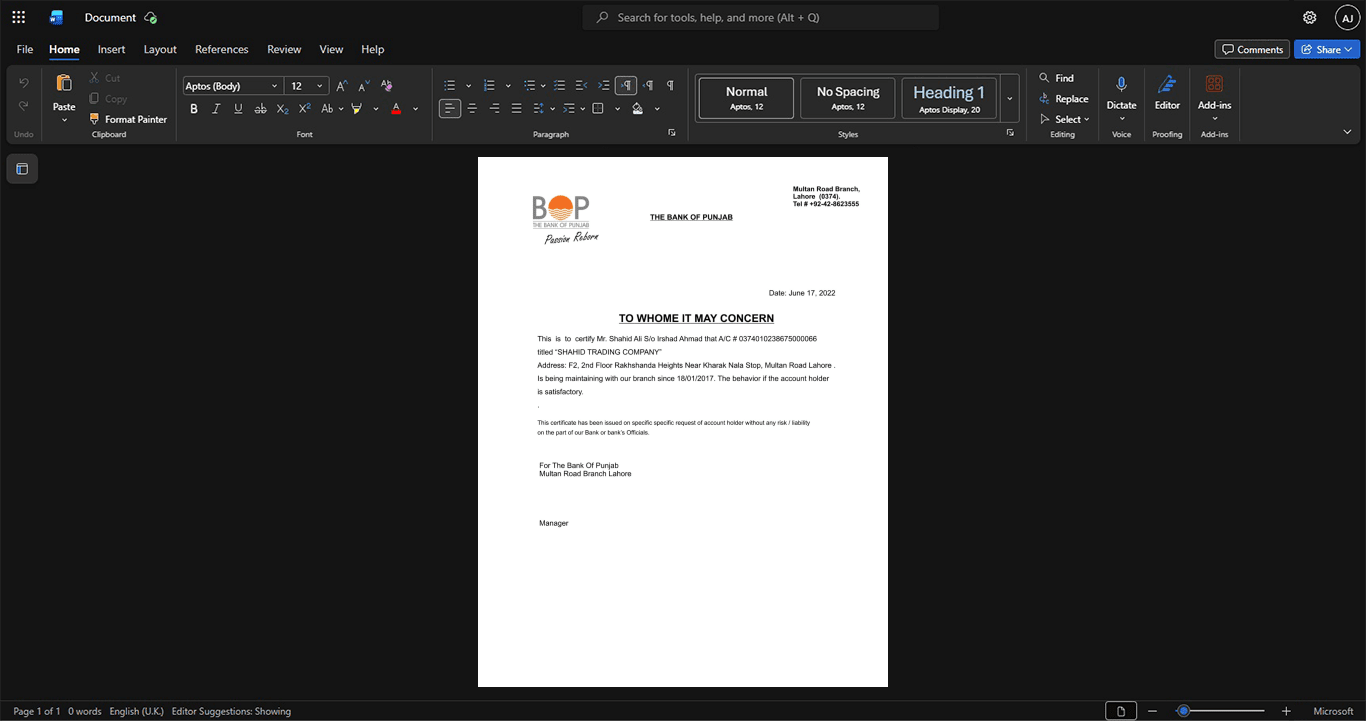Apply numbered list
The width and height of the screenshot is (1366, 721).
[489, 86]
